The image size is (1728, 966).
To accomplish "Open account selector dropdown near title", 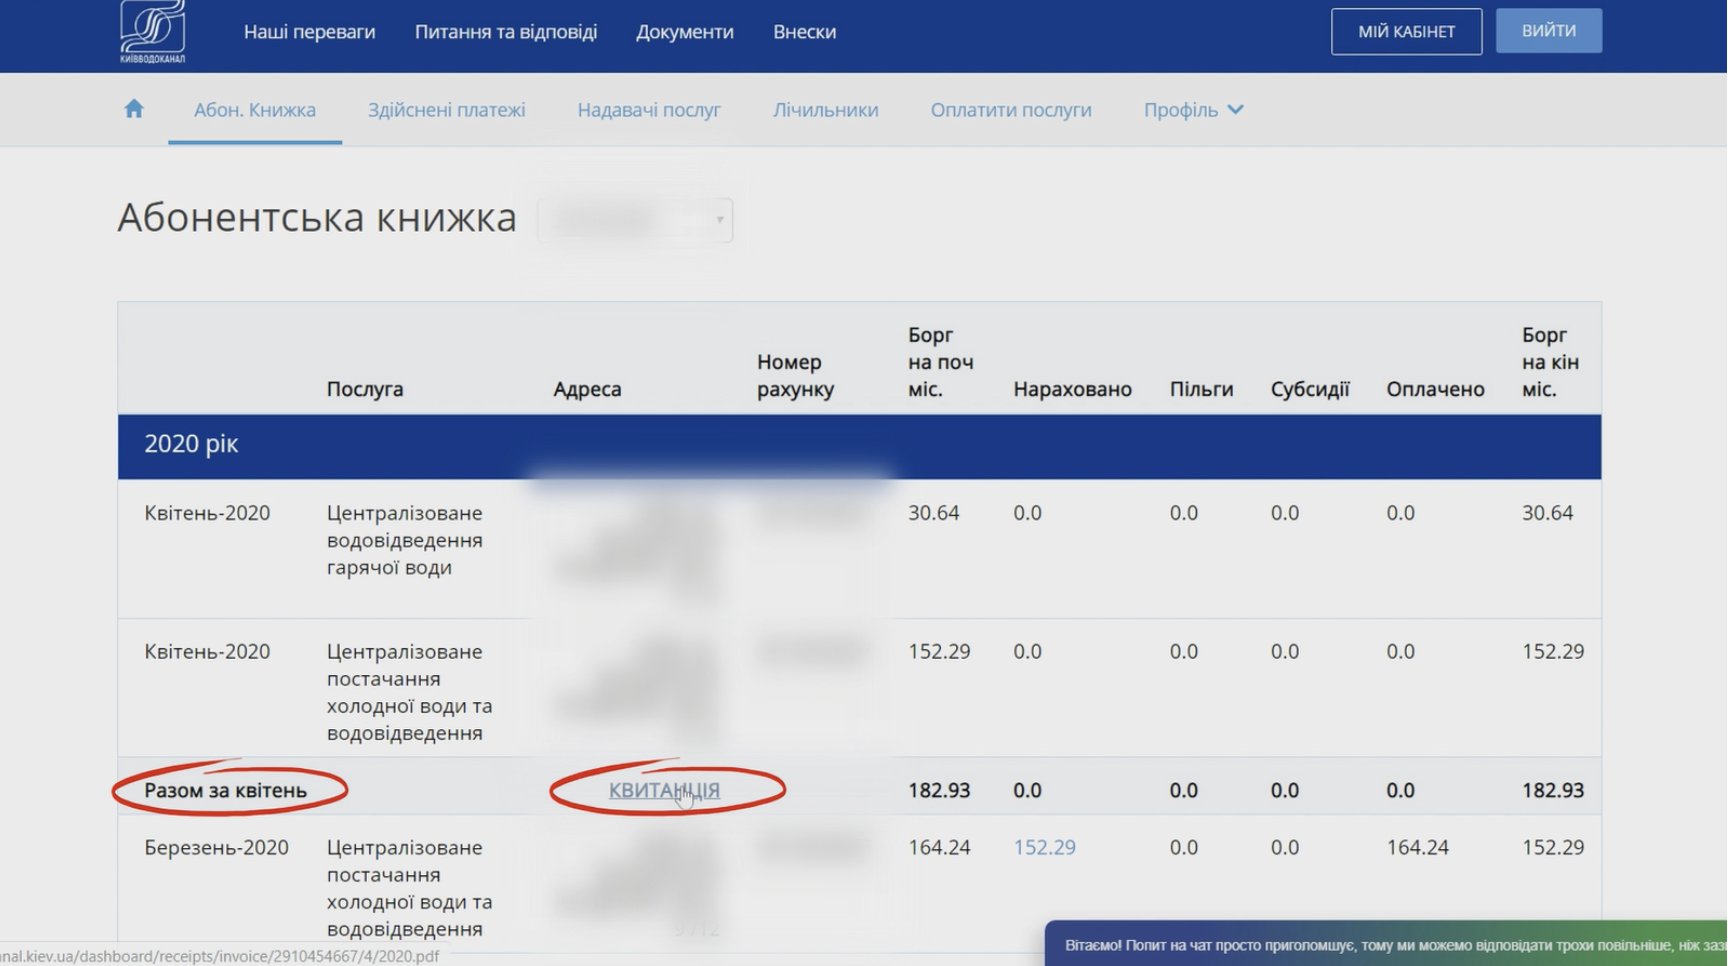I will [x=636, y=220].
